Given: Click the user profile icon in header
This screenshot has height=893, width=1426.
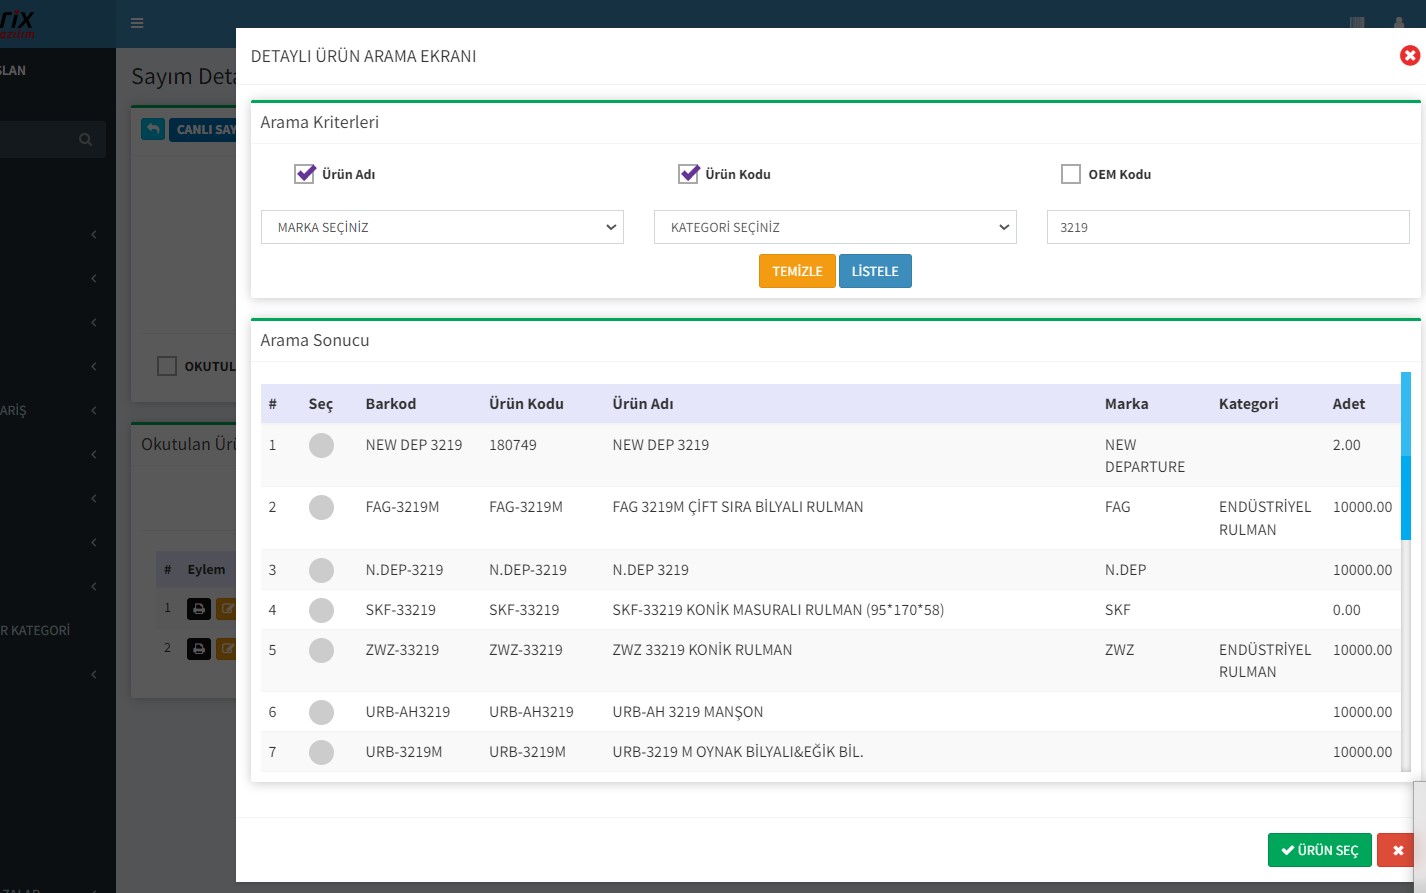Looking at the screenshot, I should (1398, 23).
